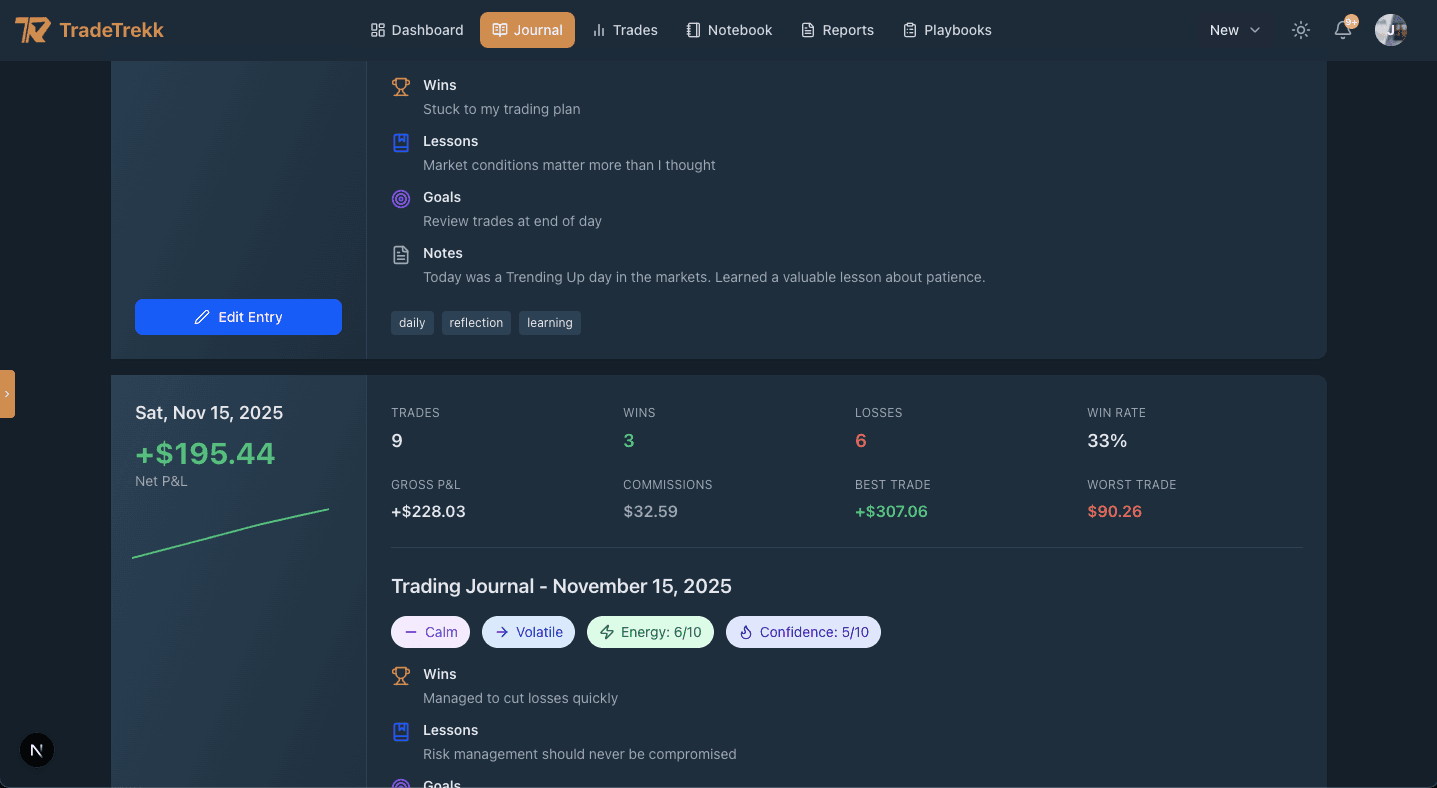The image size is (1437, 788).
Task: Select the daily tag
Action: coord(412,322)
